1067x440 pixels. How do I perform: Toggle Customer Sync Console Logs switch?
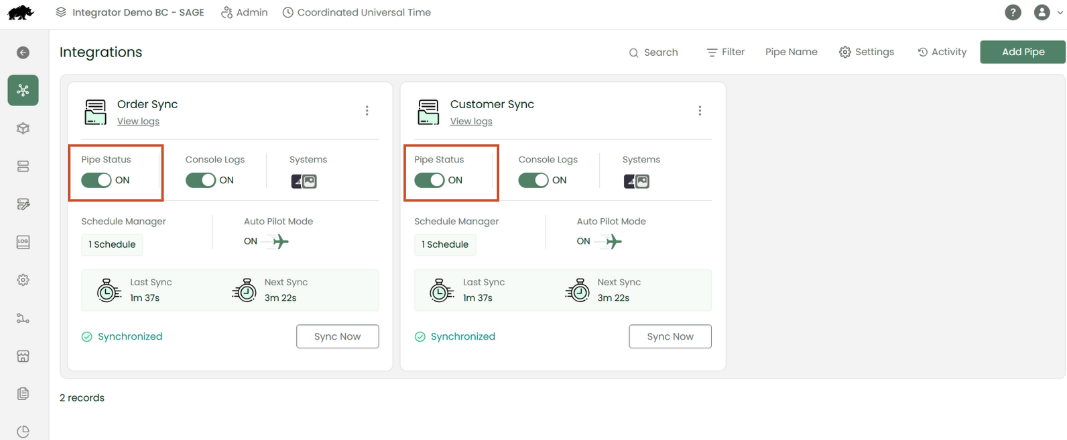[x=533, y=180]
